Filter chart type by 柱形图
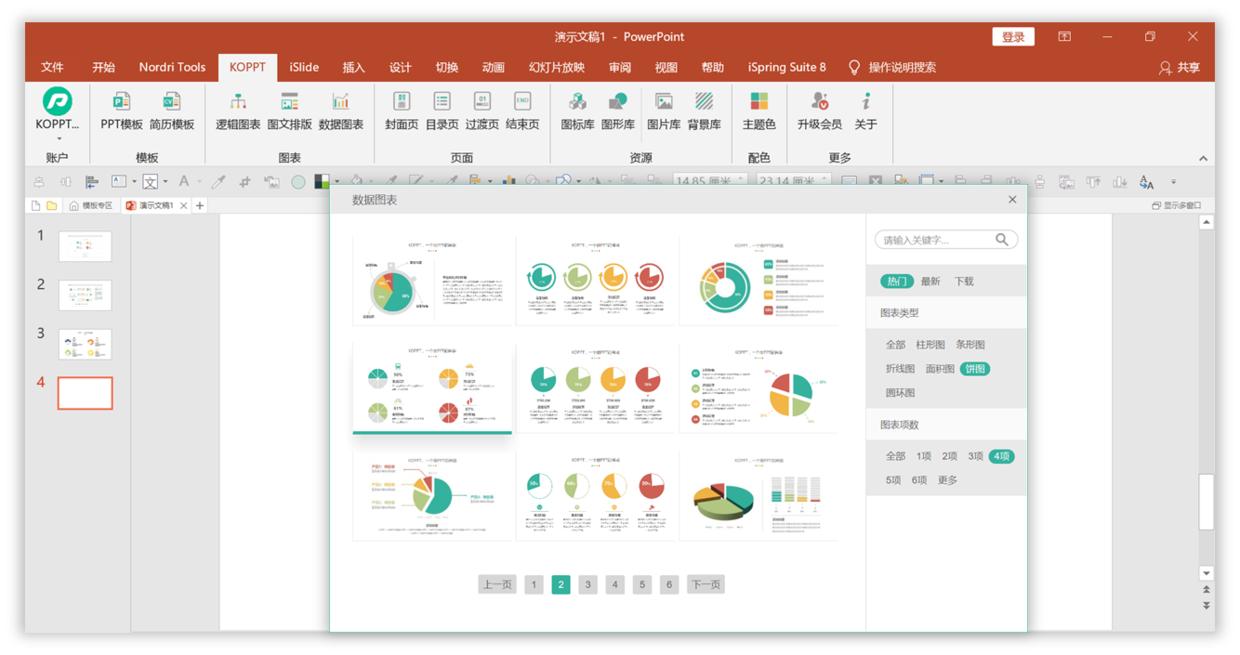This screenshot has width=1240, height=655. click(930, 344)
